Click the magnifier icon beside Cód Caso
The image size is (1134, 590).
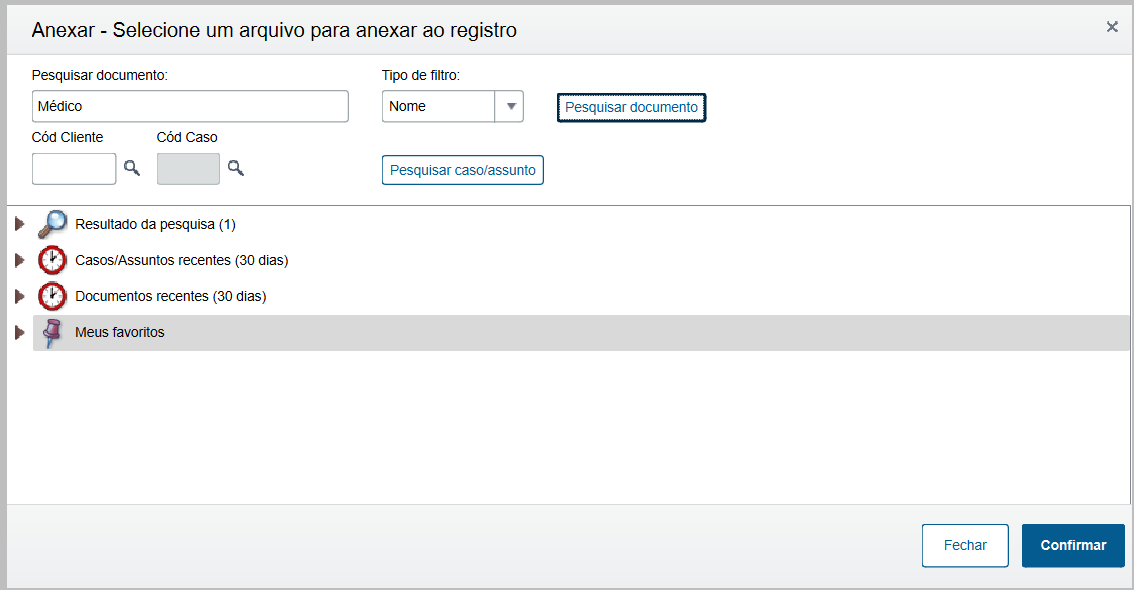coord(235,169)
